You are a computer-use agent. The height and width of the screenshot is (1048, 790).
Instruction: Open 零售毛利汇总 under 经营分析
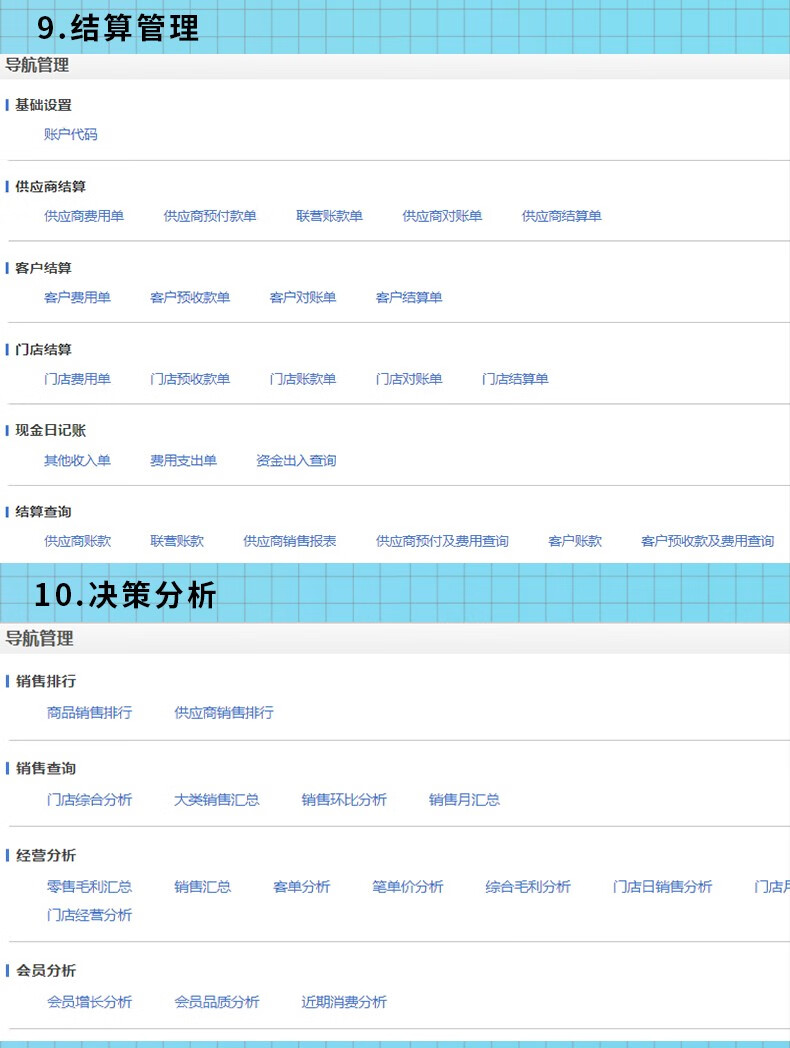89,887
